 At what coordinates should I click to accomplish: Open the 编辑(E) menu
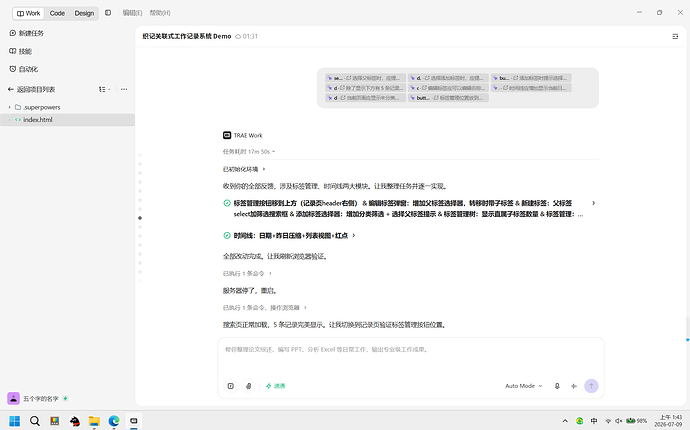point(132,13)
